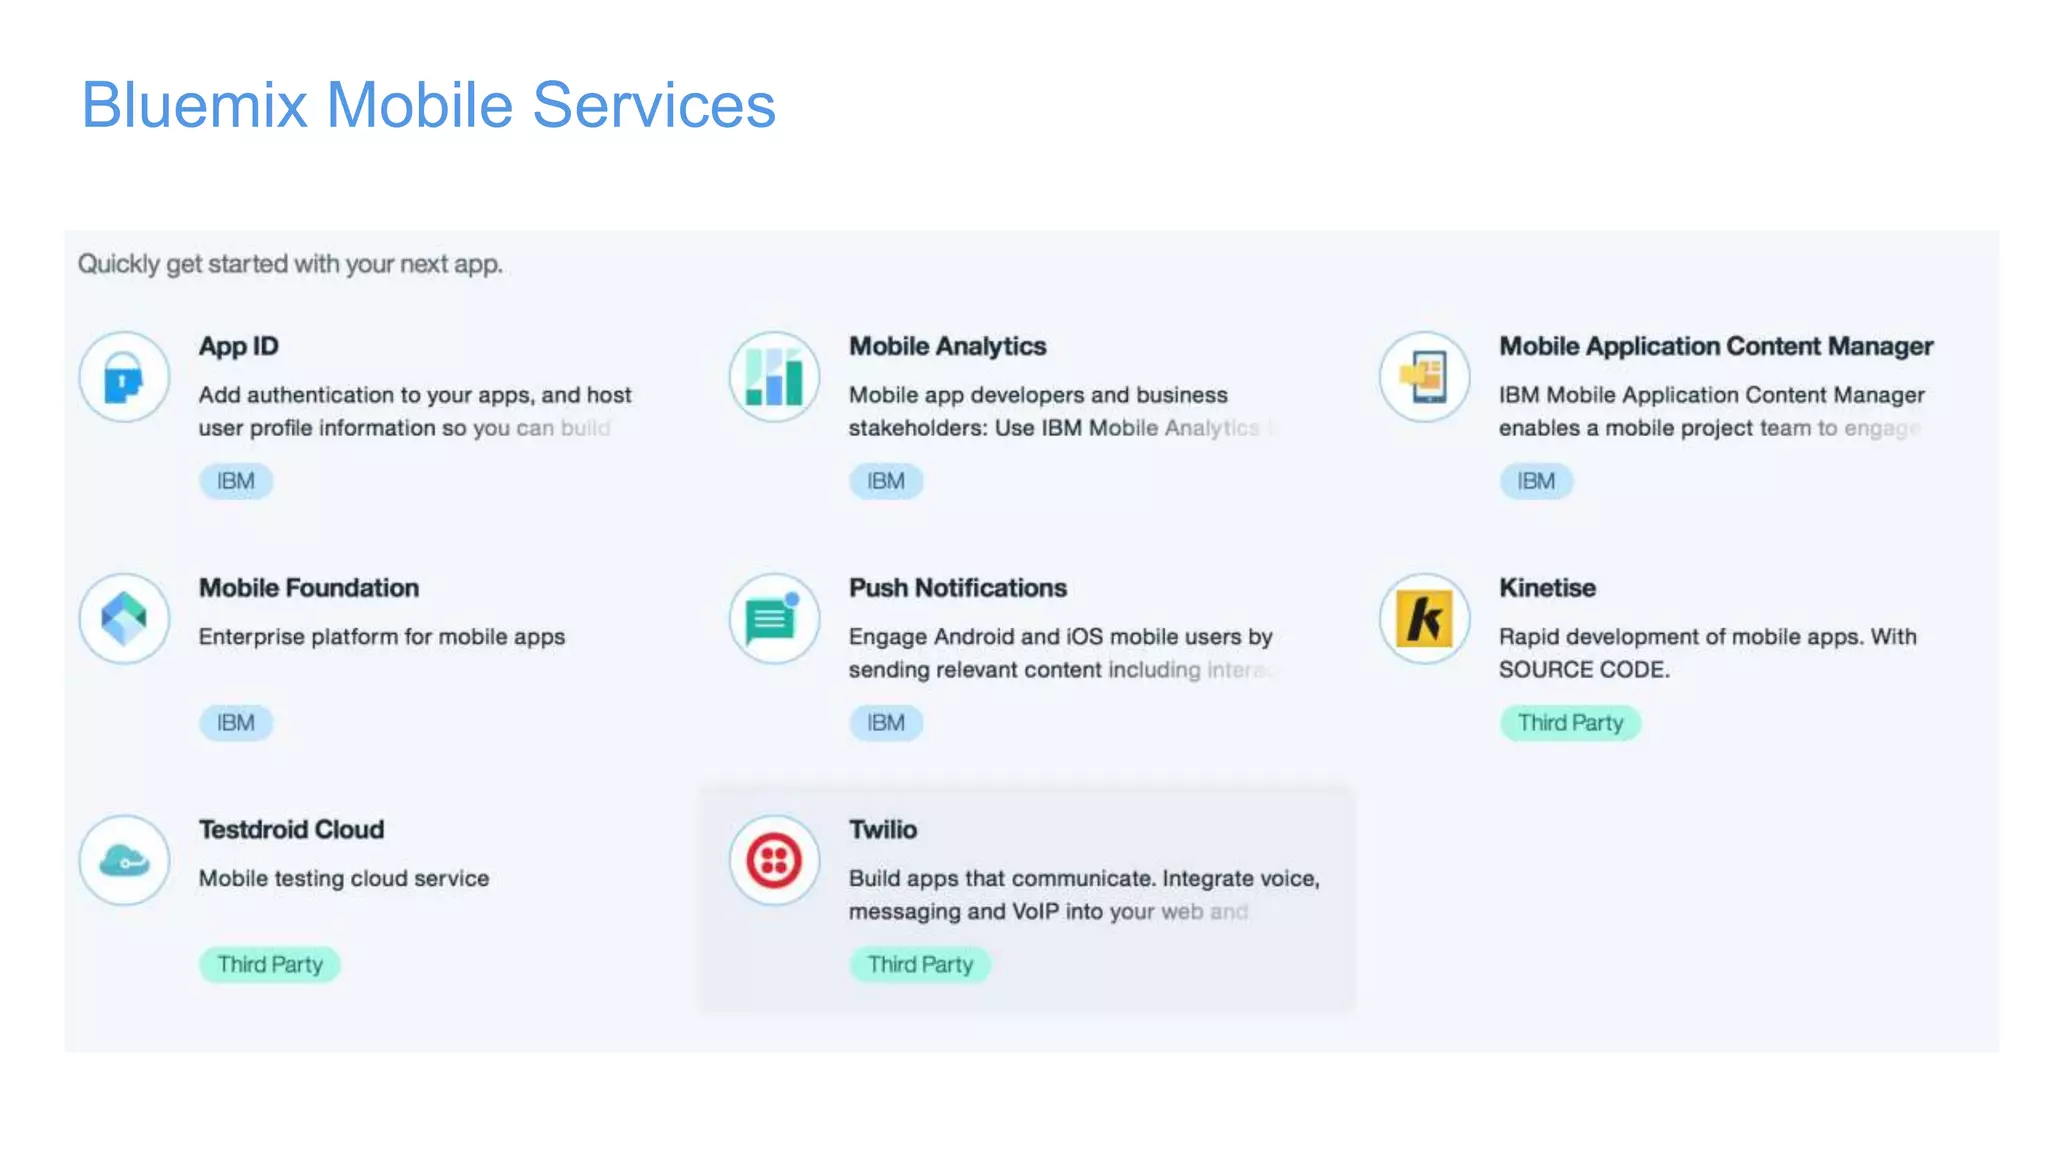This screenshot has width=2048, height=1152.
Task: Open the Mobile Foundation service title
Action: coord(308,588)
